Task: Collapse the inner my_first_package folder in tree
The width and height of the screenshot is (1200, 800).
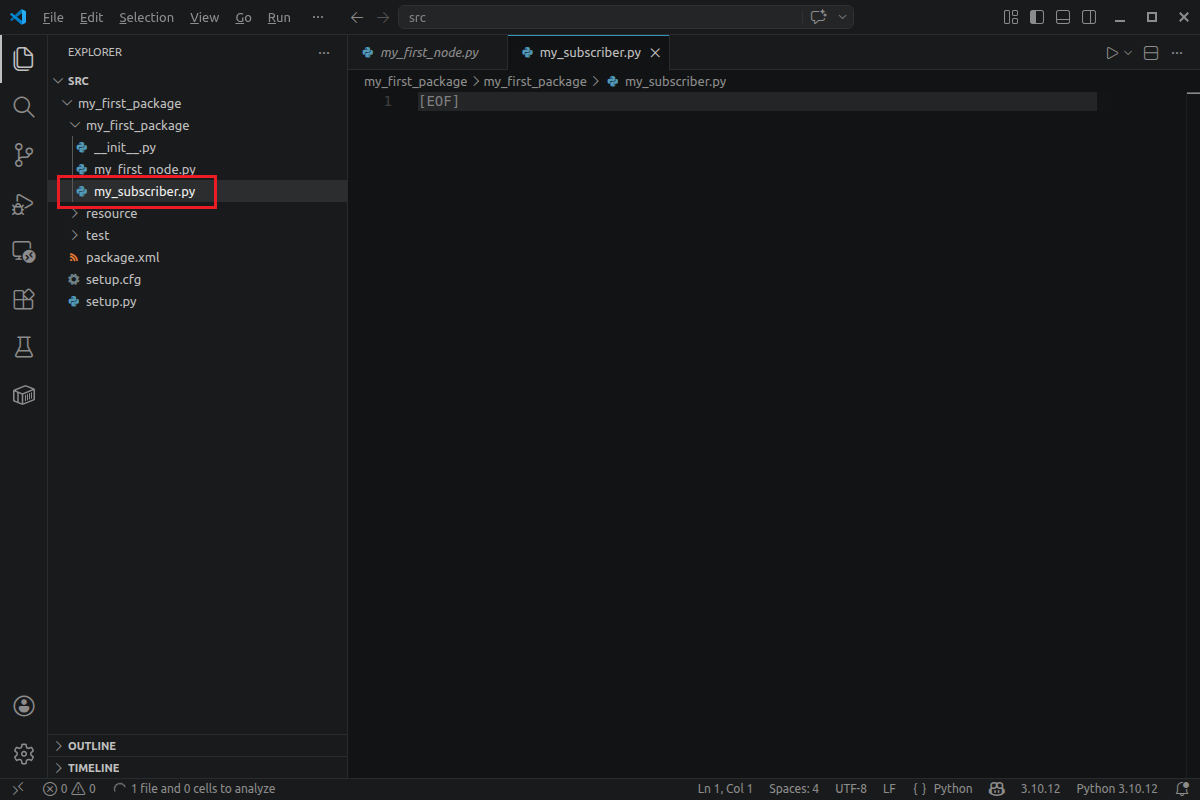Action: pos(198,125)
